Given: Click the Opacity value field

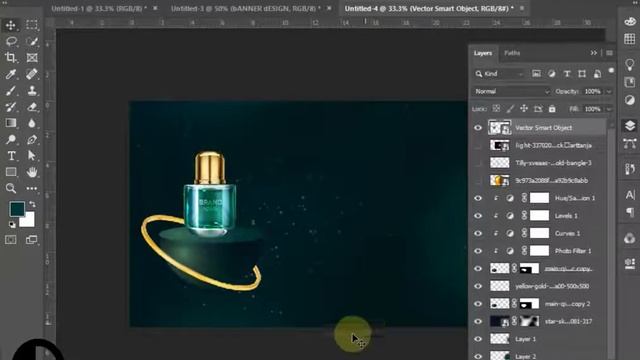Looking at the screenshot, I should click(x=592, y=91).
